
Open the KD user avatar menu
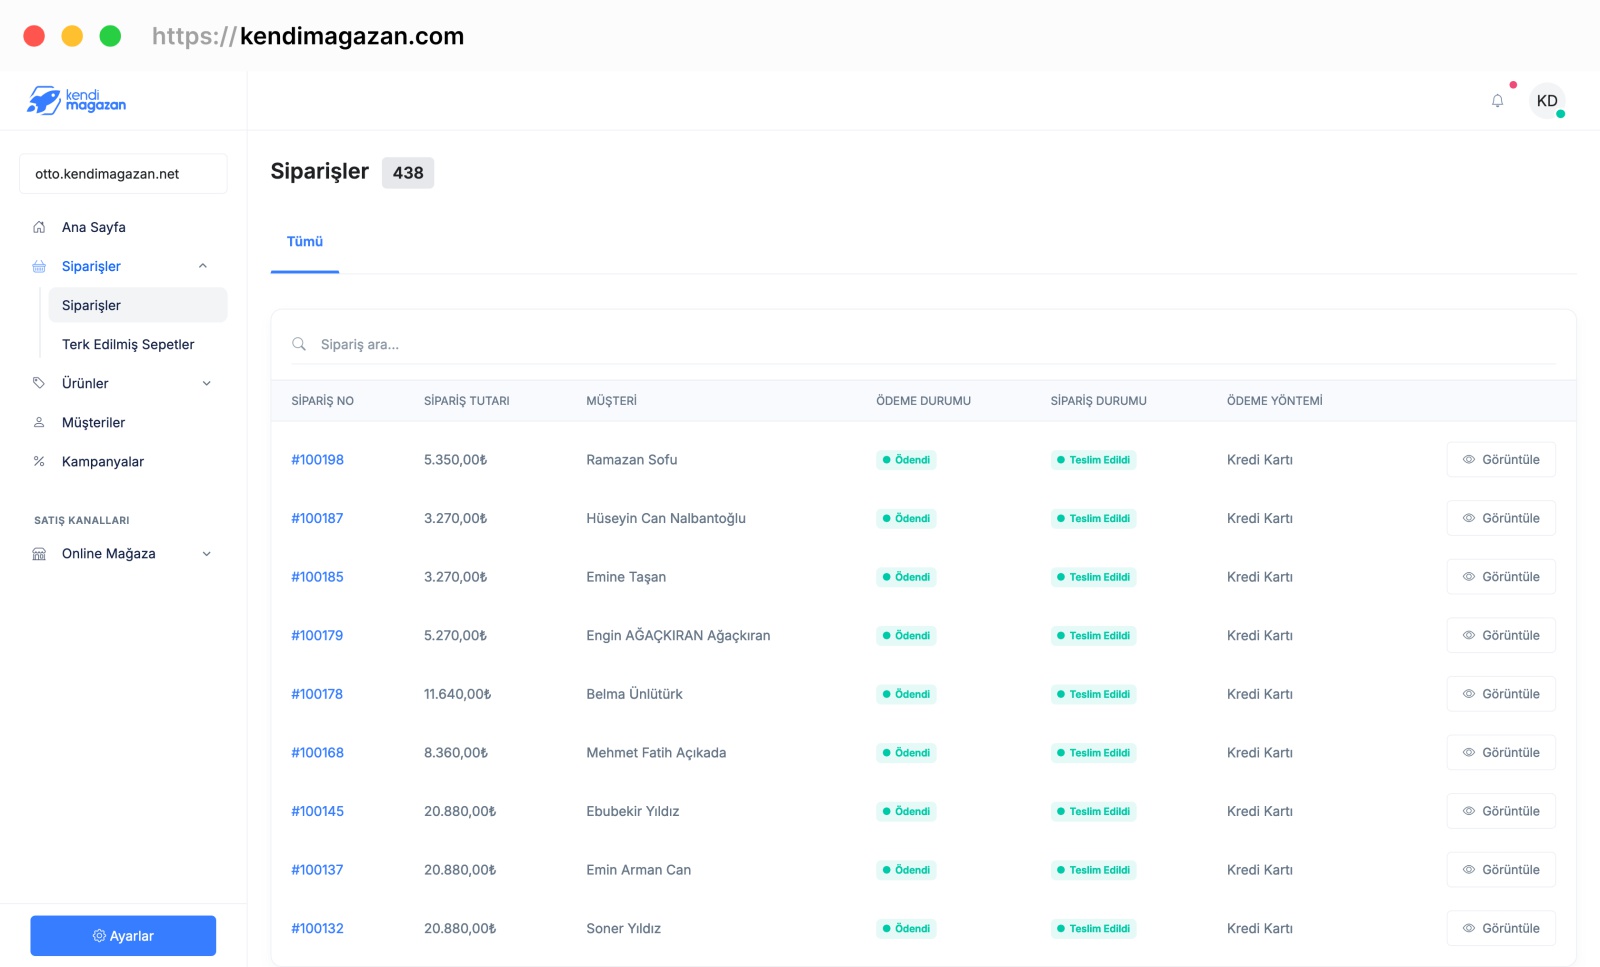1547,101
